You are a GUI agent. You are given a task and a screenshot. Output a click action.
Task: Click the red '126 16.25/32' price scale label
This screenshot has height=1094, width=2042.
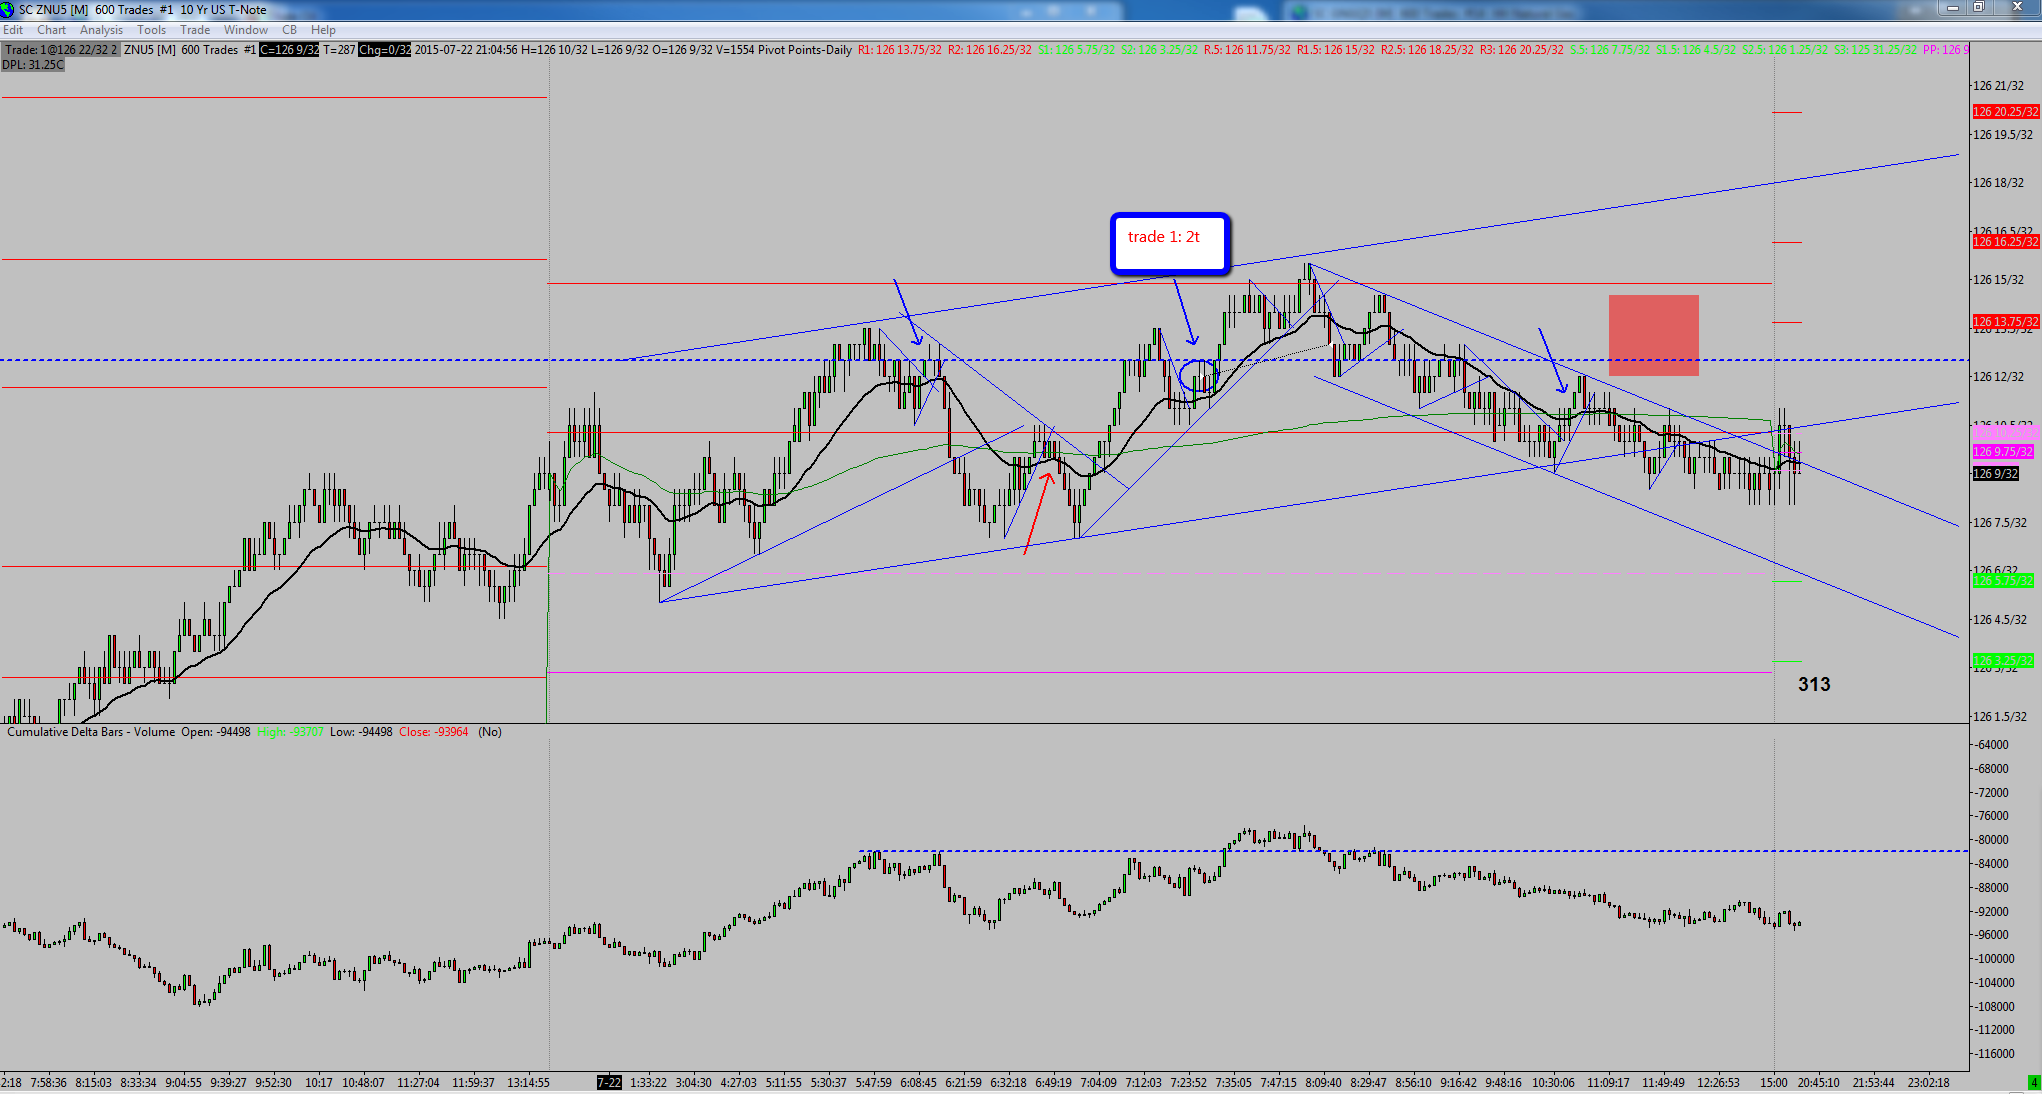(x=2005, y=242)
